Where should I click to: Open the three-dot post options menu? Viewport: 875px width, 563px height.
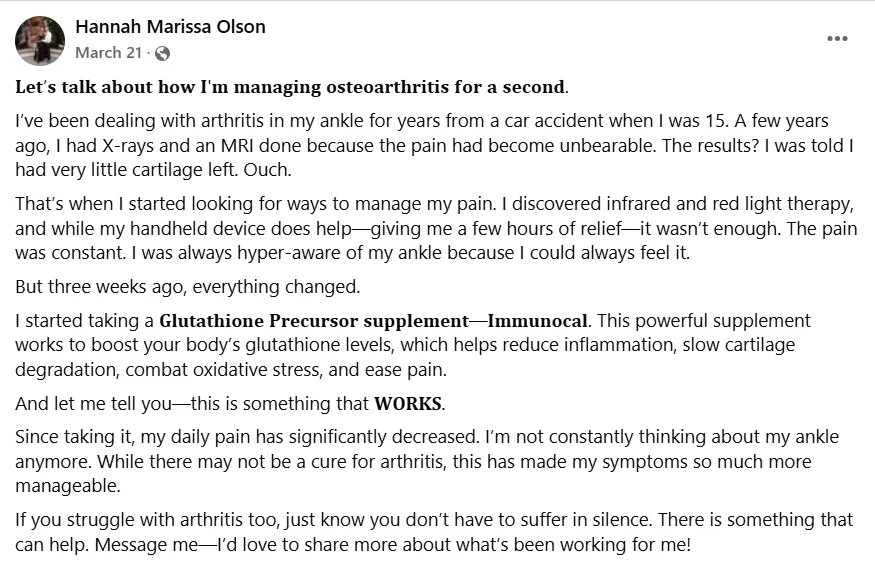click(837, 39)
